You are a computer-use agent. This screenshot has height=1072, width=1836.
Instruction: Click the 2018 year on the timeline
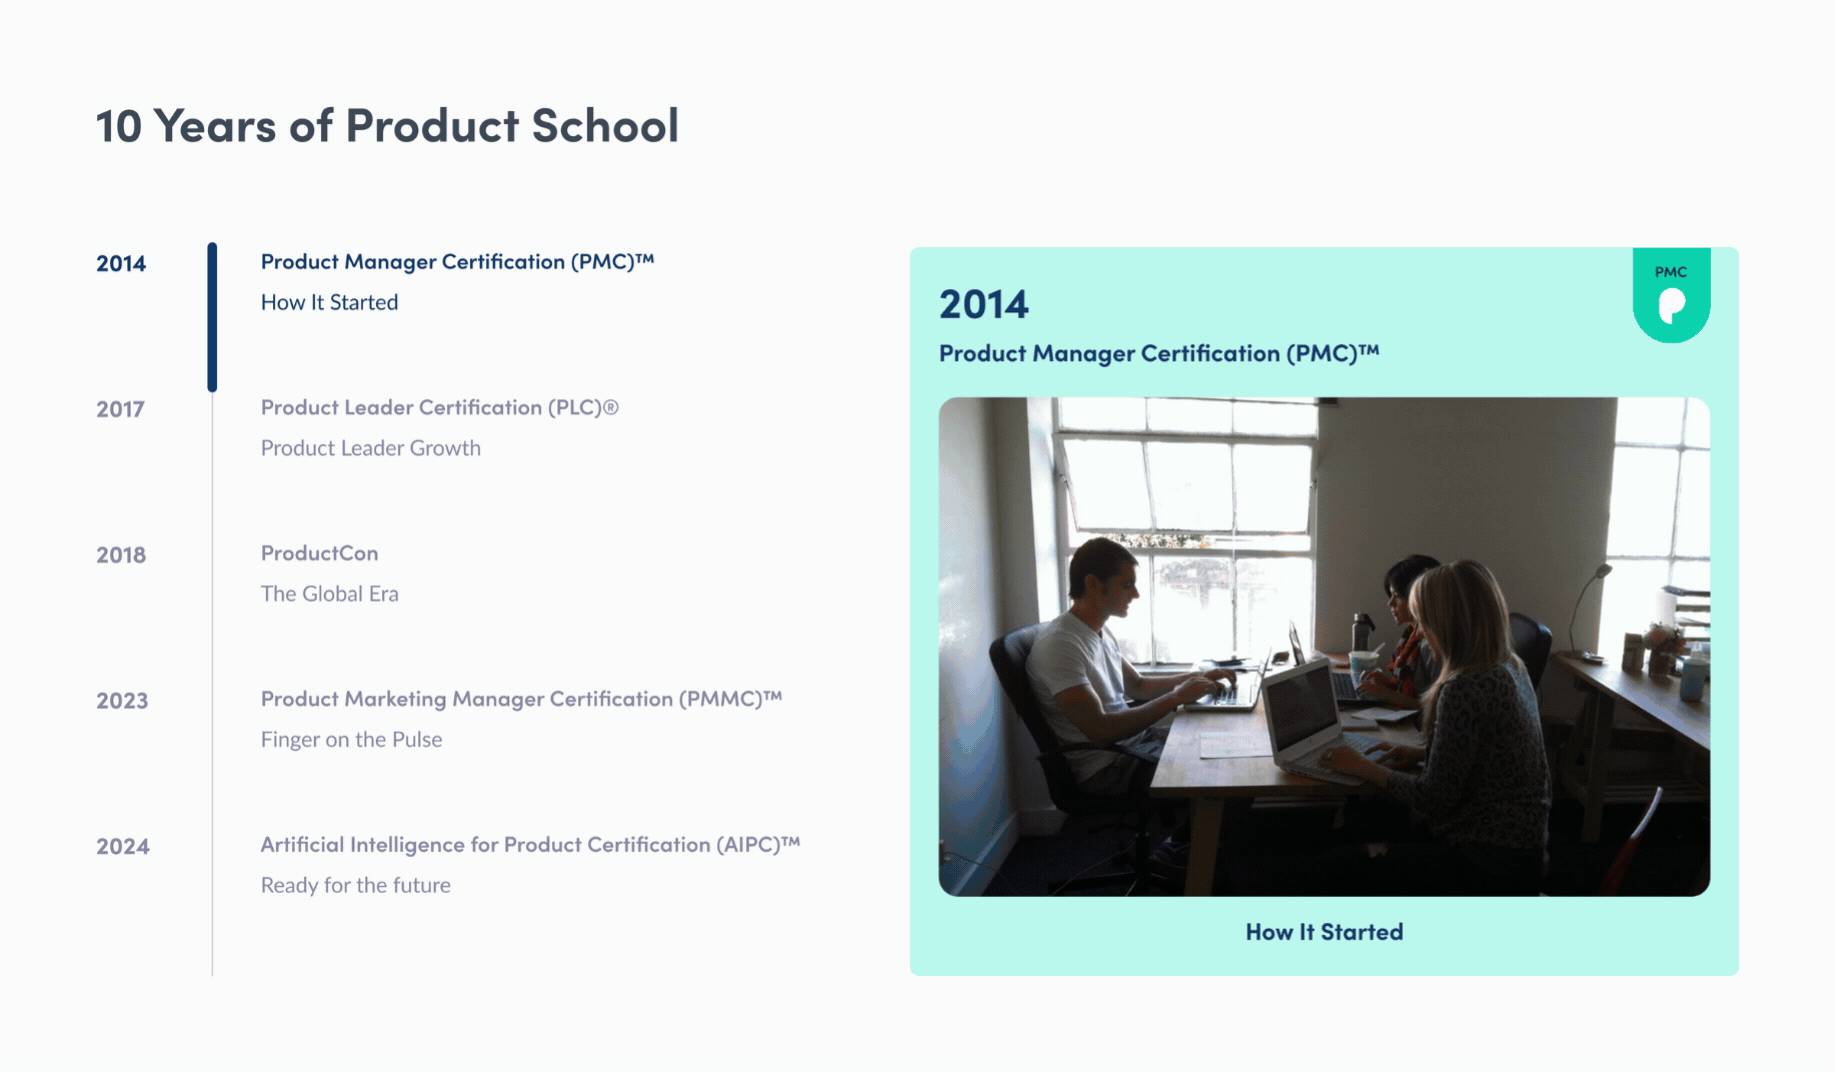pyautogui.click(x=120, y=555)
